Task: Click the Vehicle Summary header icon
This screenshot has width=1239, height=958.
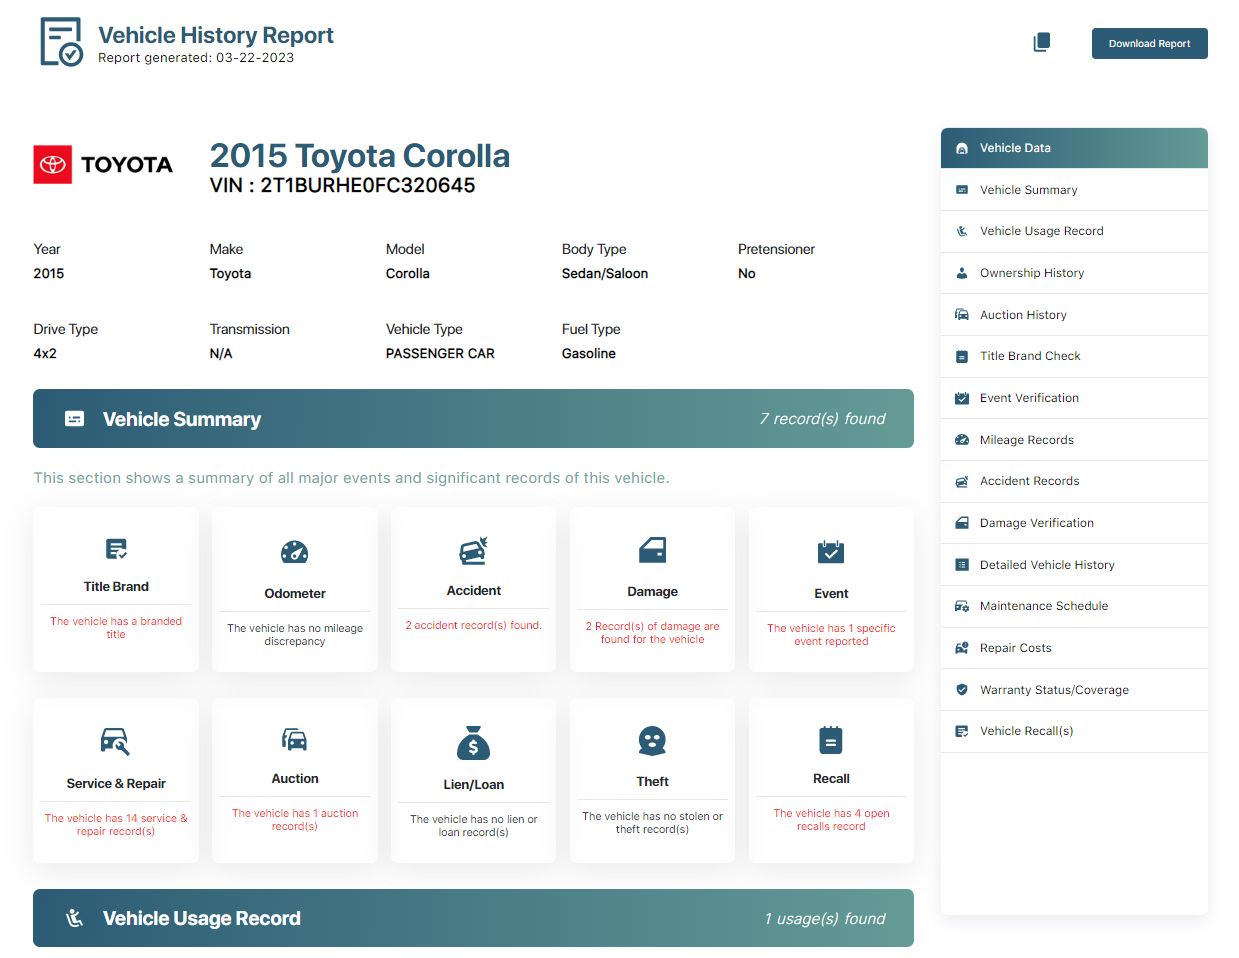Action: (75, 419)
